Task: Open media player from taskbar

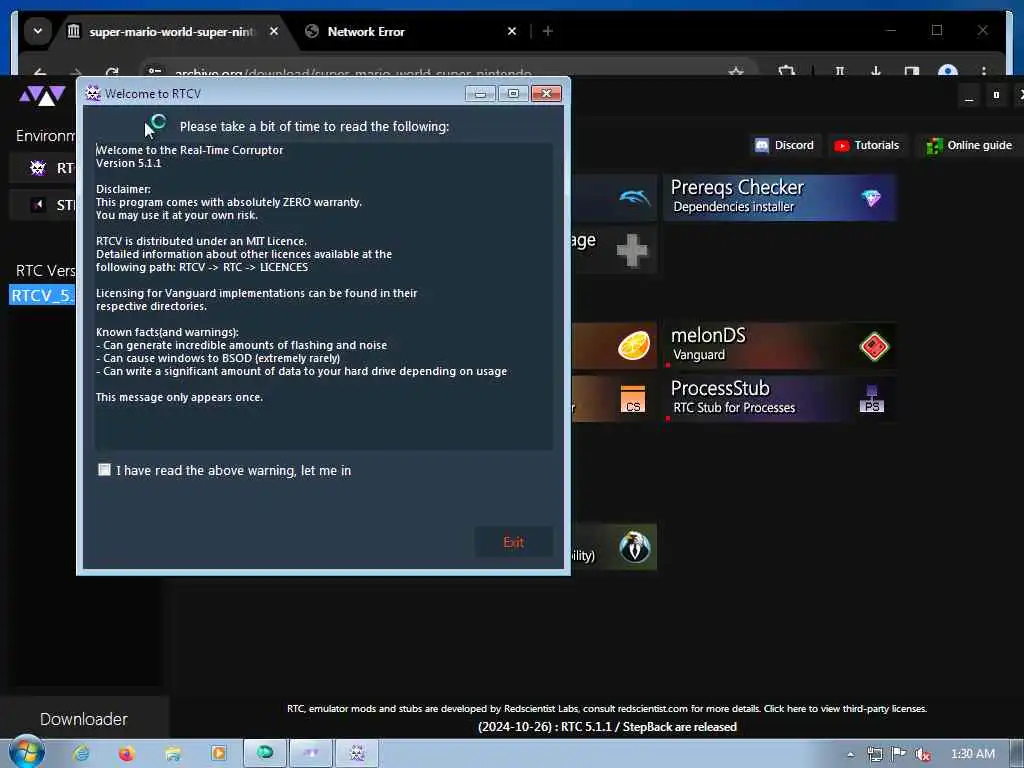Action: coord(218,754)
